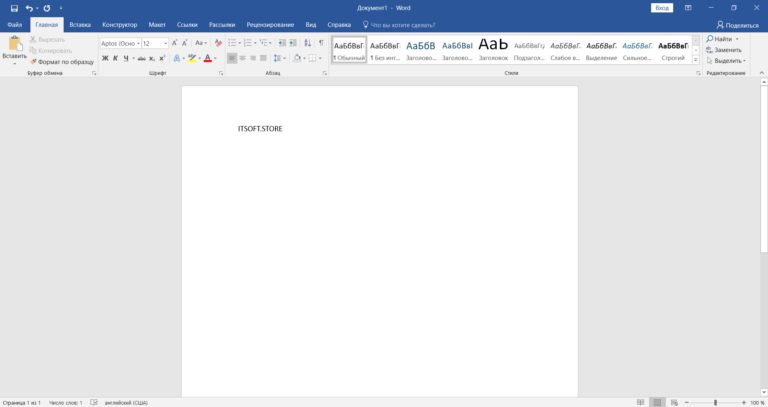Apply the red font color
Image resolution: width=768 pixels, height=407 pixels.
pyautogui.click(x=208, y=58)
